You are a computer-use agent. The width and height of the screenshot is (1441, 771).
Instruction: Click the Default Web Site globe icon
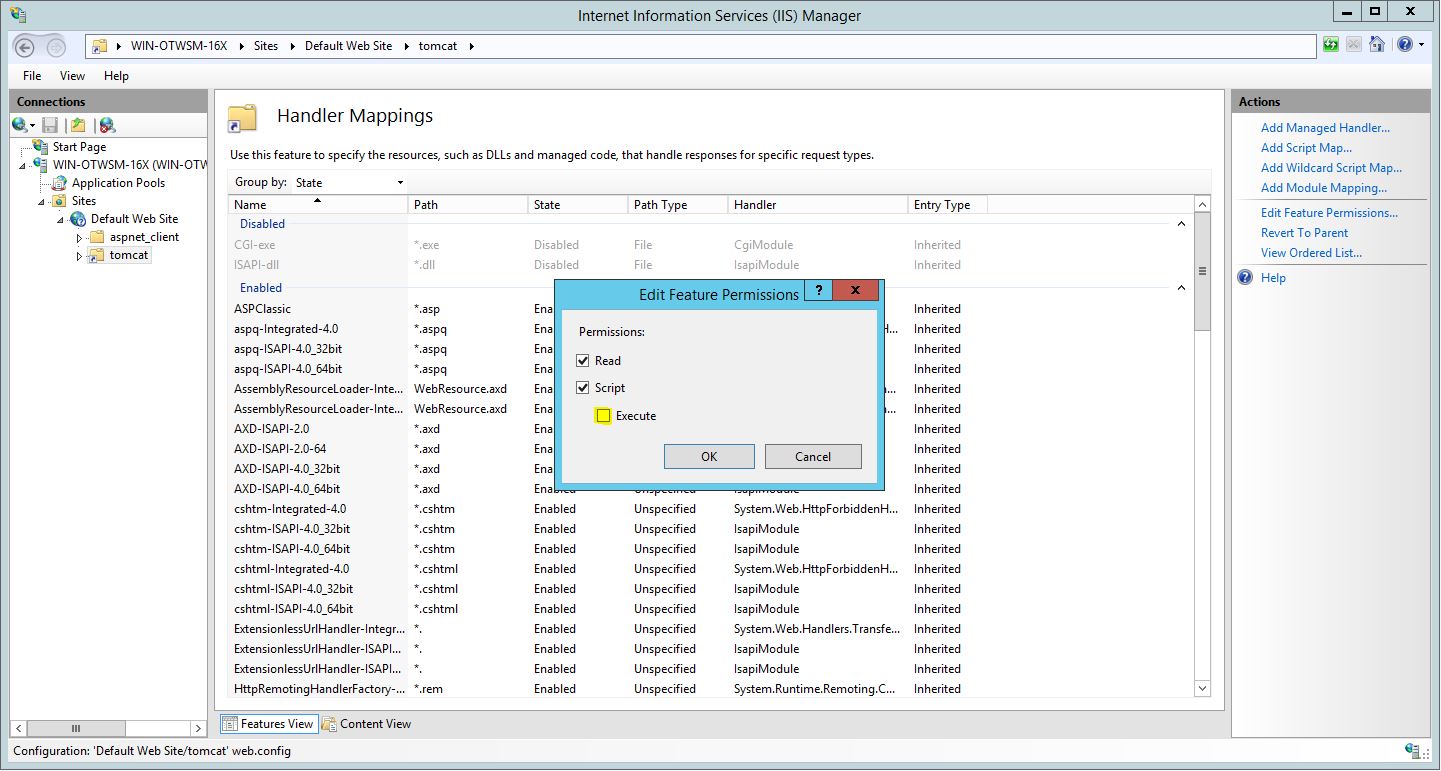pyautogui.click(x=78, y=219)
